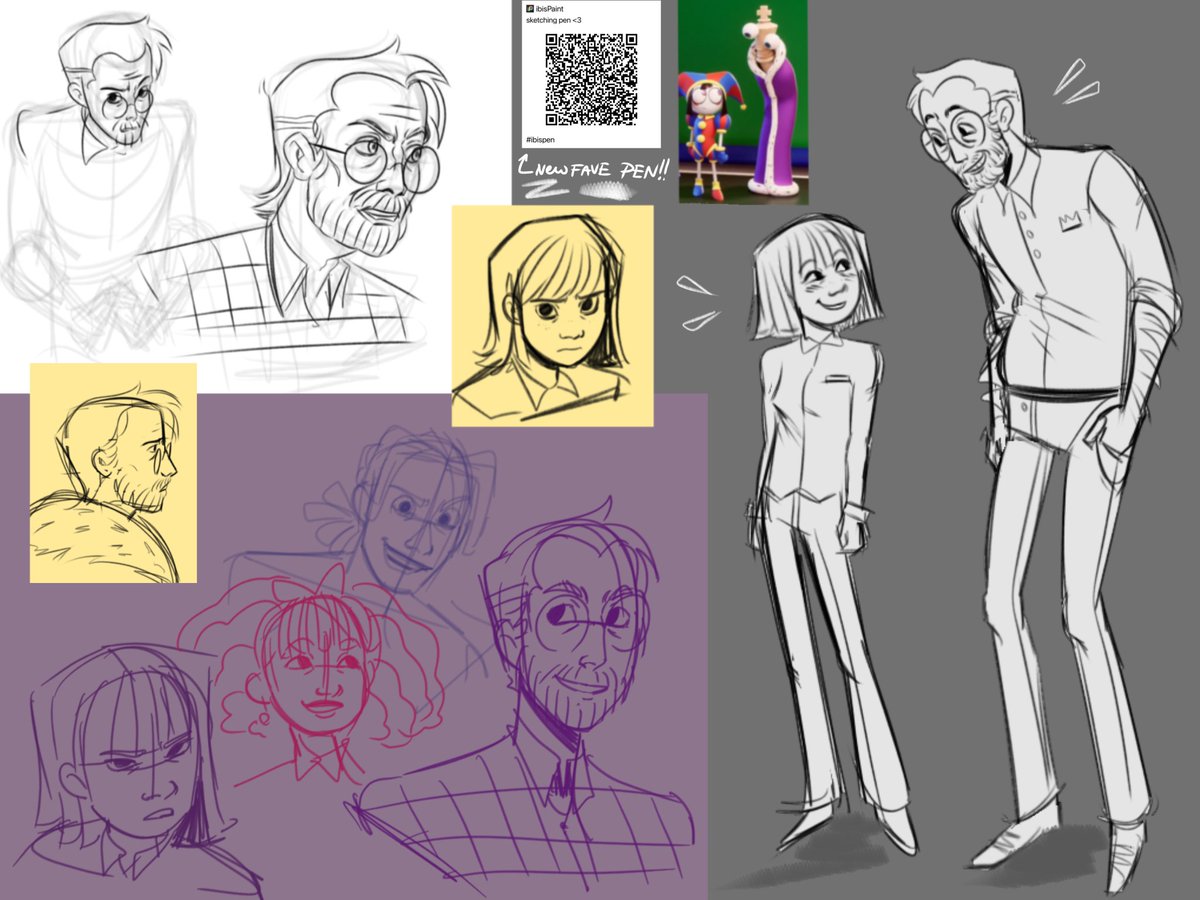
Task: Select the yellow panel with man's profile sketch
Action: 113,472
